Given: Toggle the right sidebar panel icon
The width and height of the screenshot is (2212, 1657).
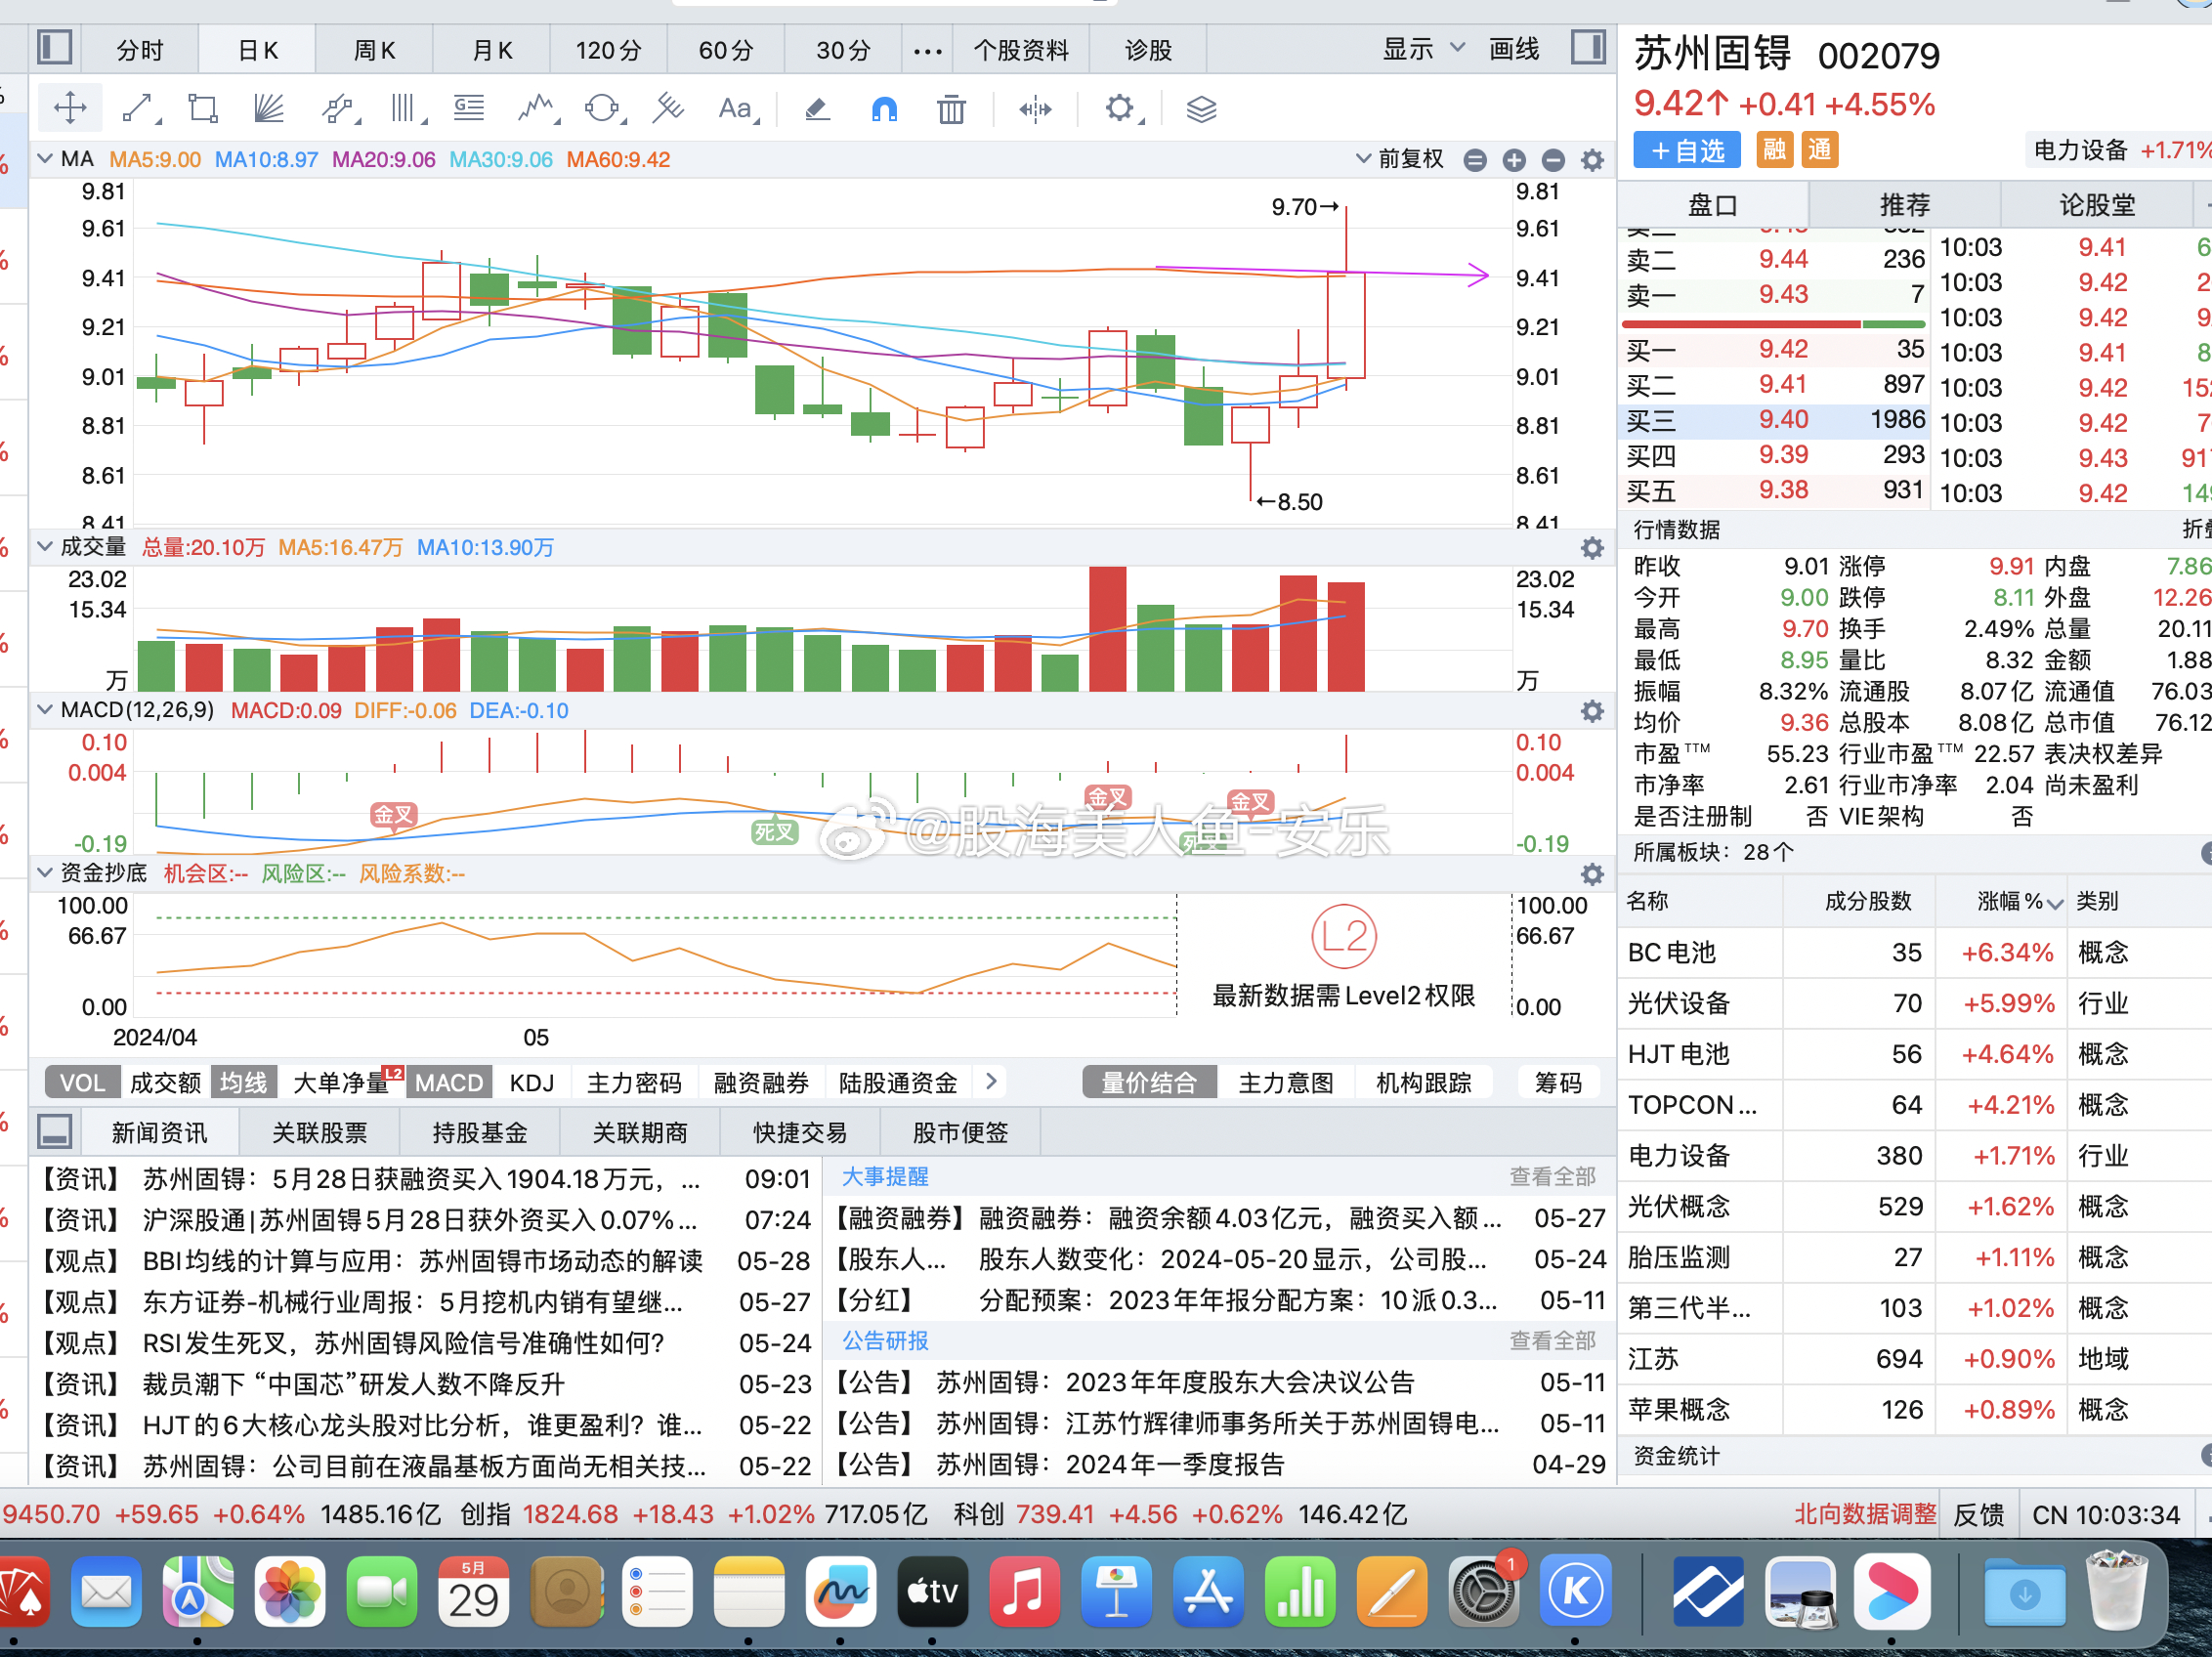Looking at the screenshot, I should click(x=1587, y=48).
